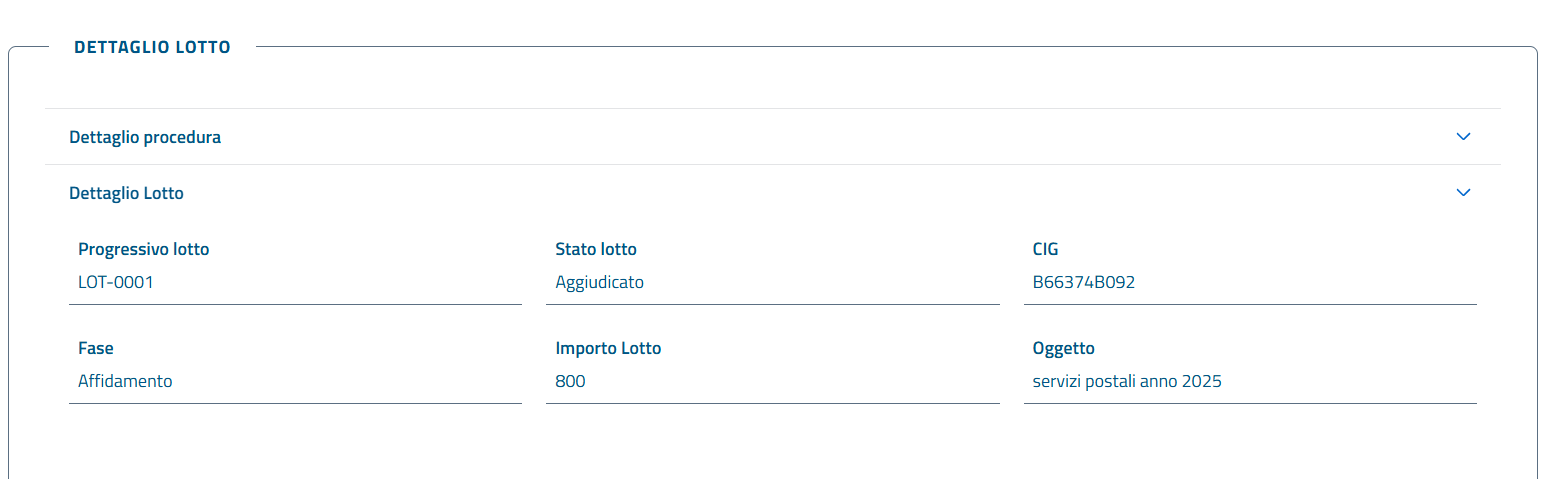The image size is (1547, 479).
Task: Click the Importo Lotto label
Action: coord(608,349)
